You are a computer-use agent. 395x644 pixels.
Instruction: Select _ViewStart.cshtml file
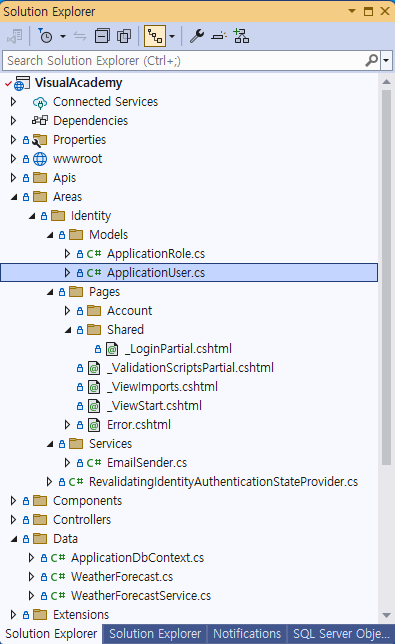(154, 405)
